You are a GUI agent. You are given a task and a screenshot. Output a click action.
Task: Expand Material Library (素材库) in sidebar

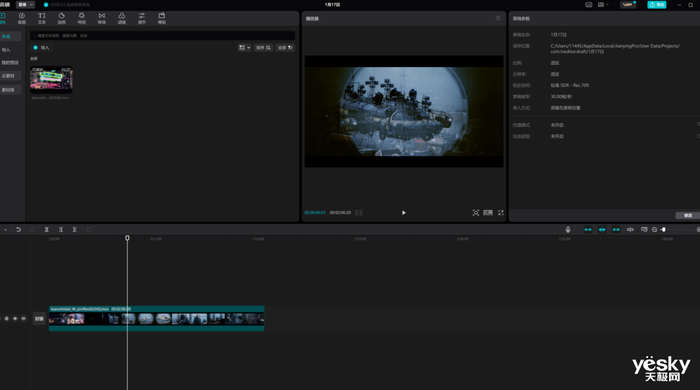coord(10,90)
